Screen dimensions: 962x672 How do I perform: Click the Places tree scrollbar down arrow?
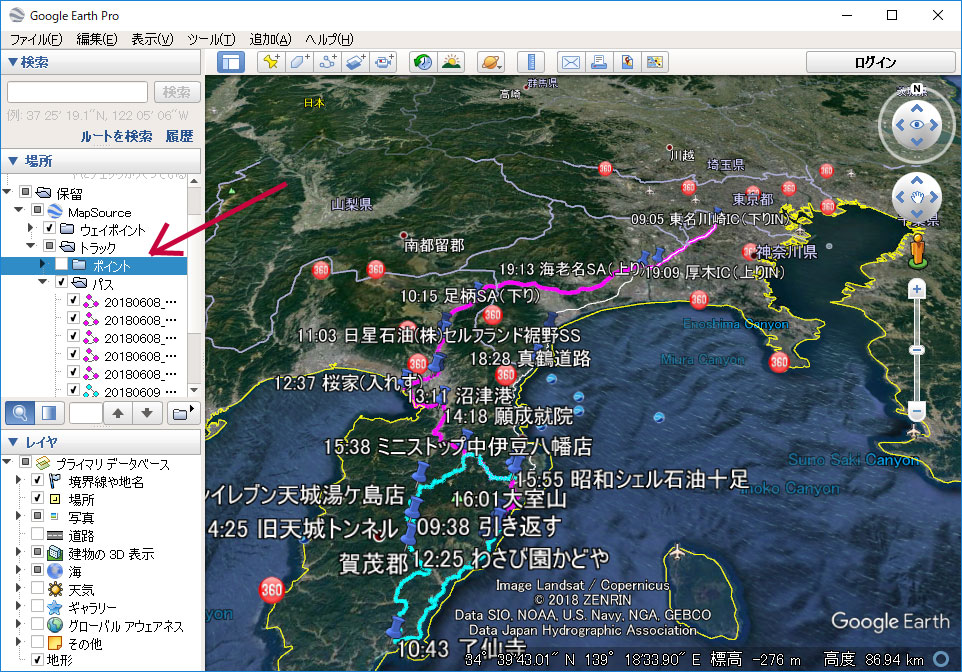point(194,390)
